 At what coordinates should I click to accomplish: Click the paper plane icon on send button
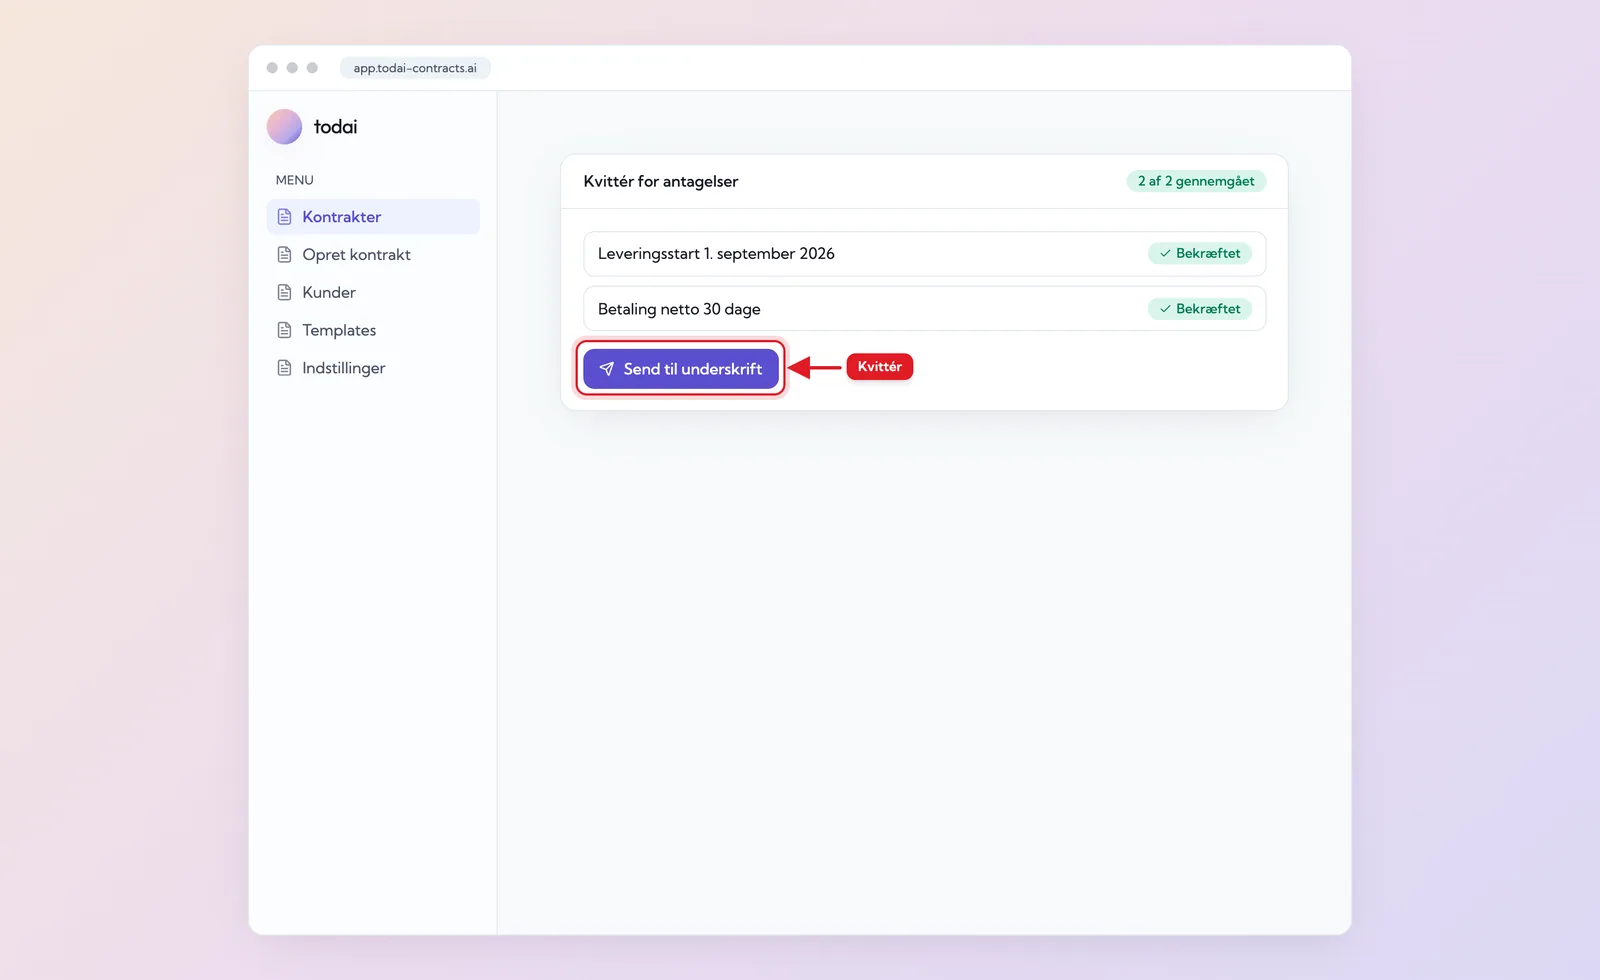click(x=606, y=369)
